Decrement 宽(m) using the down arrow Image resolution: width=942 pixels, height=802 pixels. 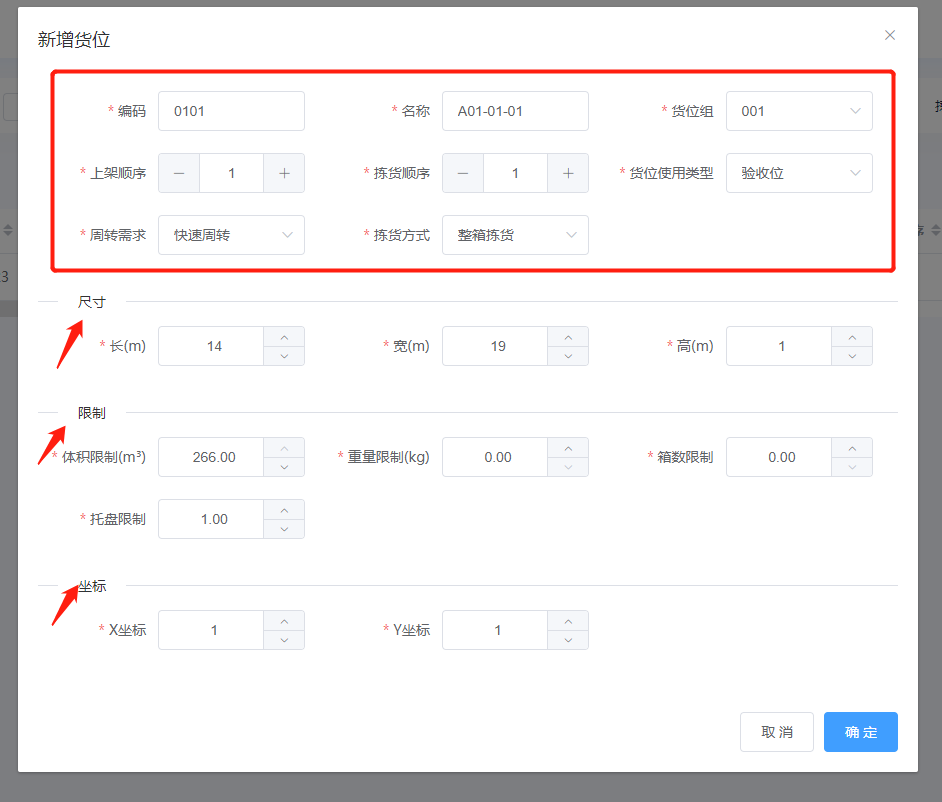tap(568, 356)
